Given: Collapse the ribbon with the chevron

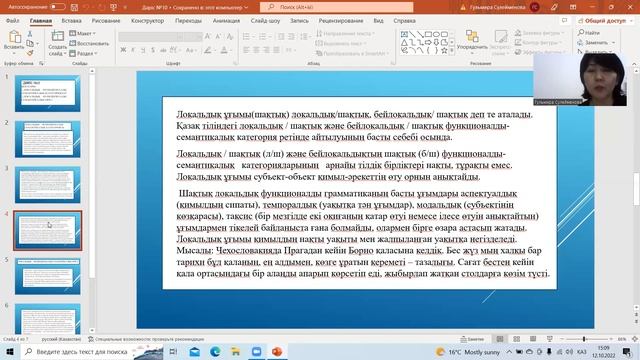Looking at the screenshot, I should (634, 64).
